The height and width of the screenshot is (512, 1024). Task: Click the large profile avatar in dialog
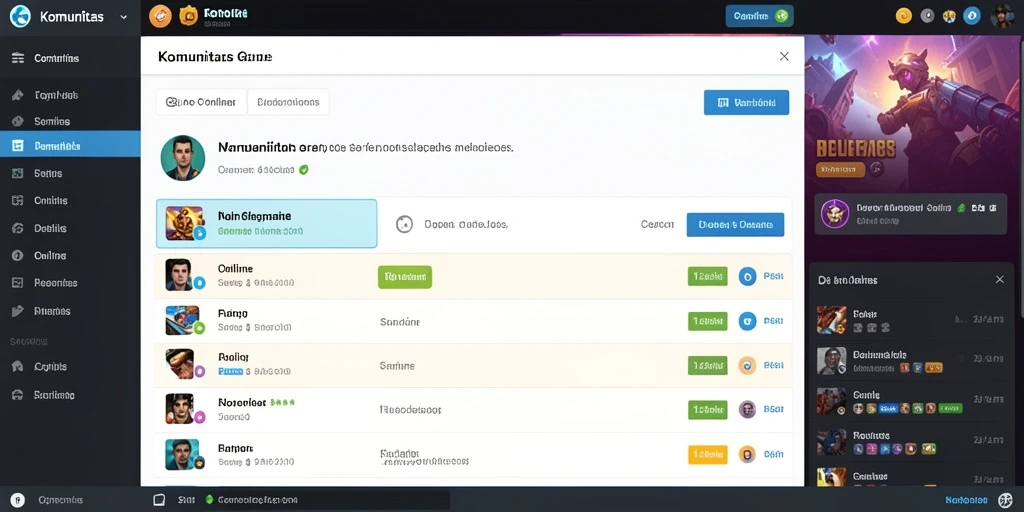coord(183,158)
